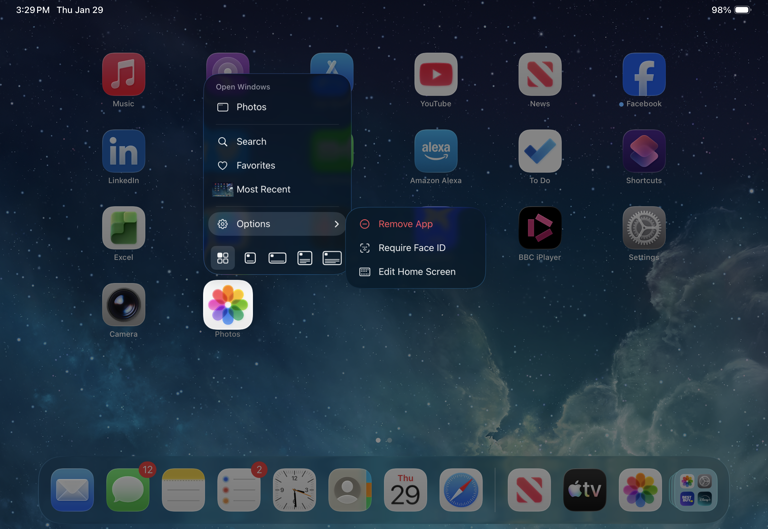
Task: Open Mail from the dock
Action: [x=72, y=490]
